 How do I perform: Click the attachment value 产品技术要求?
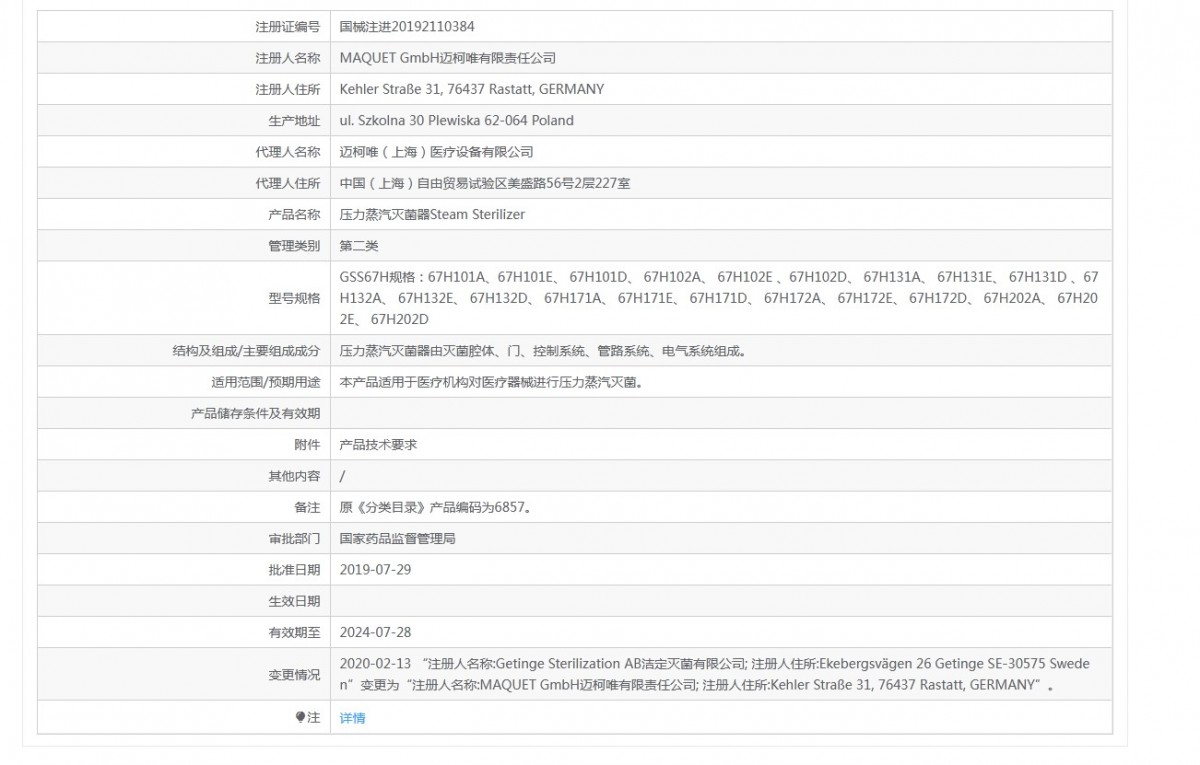click(378, 445)
